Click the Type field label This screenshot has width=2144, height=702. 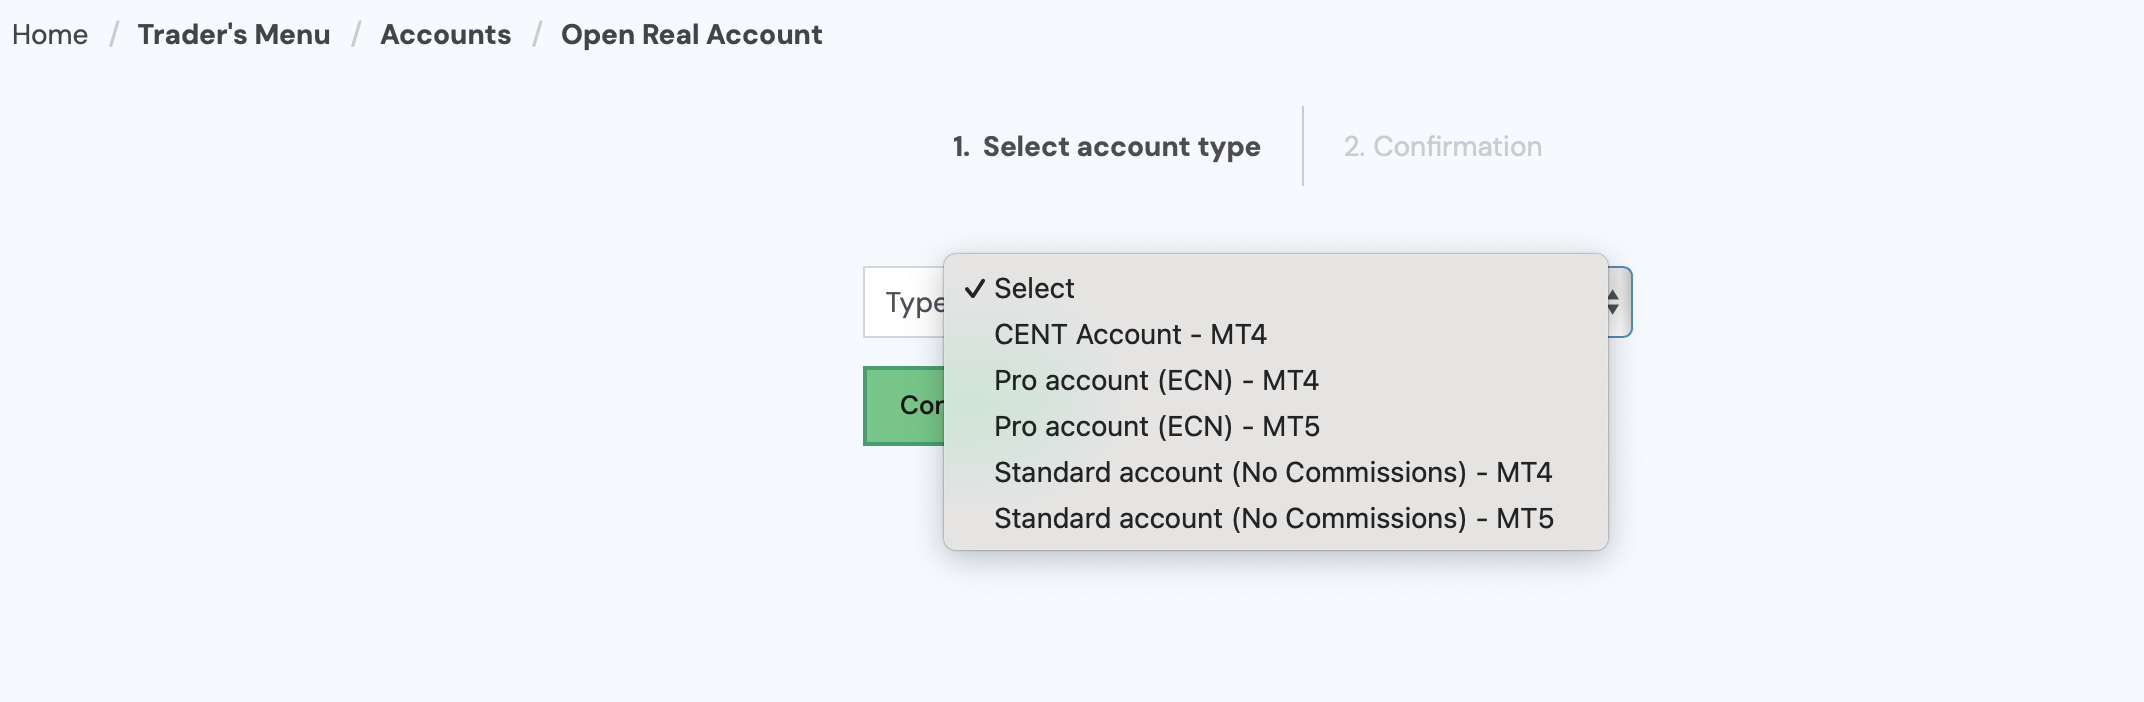pyautogui.click(x=912, y=302)
